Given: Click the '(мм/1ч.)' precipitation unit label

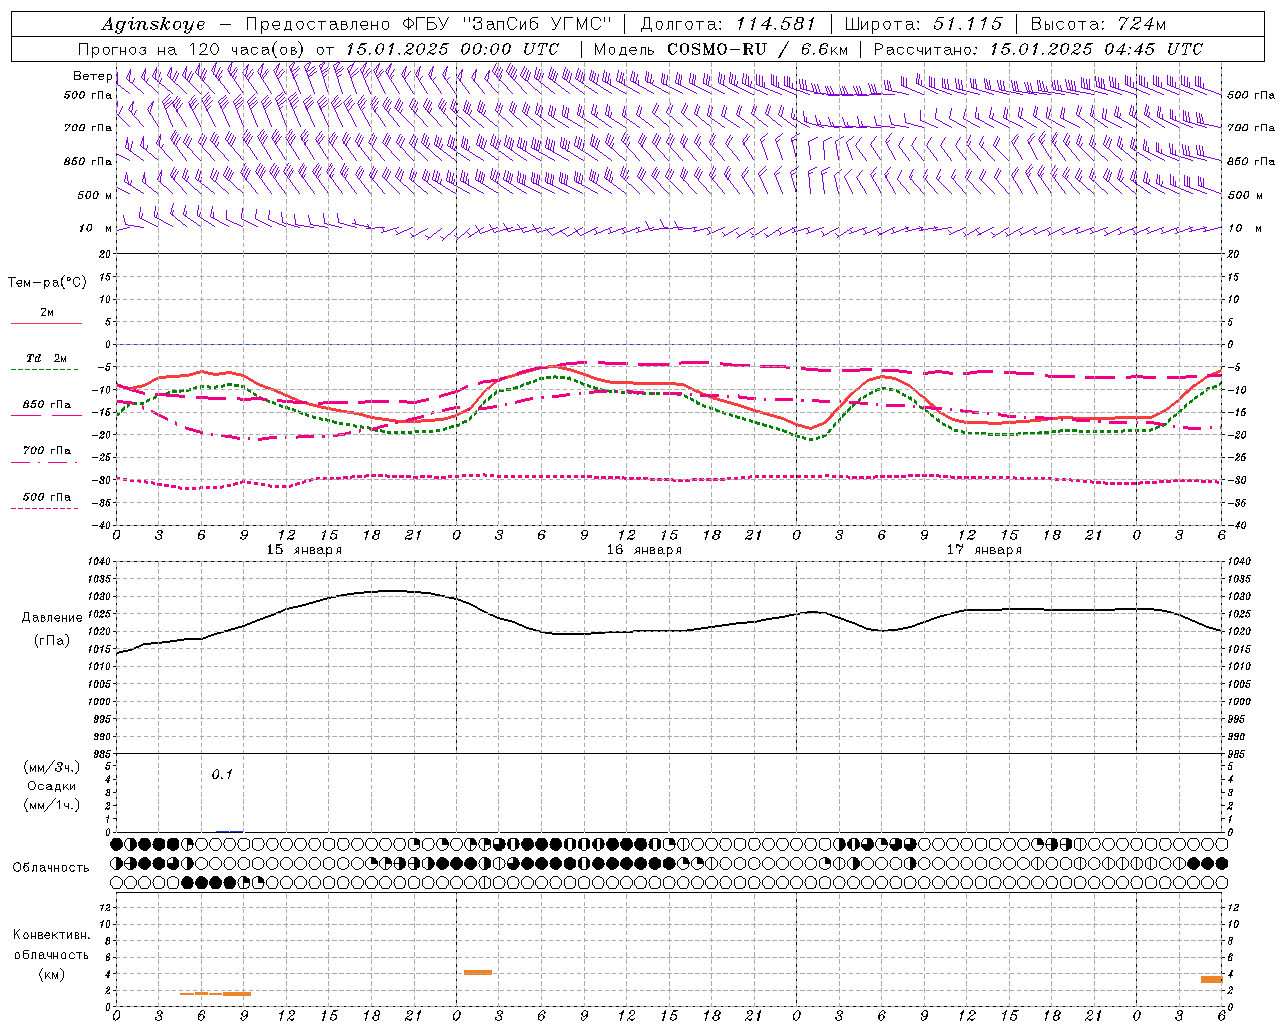Looking at the screenshot, I should pyautogui.click(x=52, y=805).
